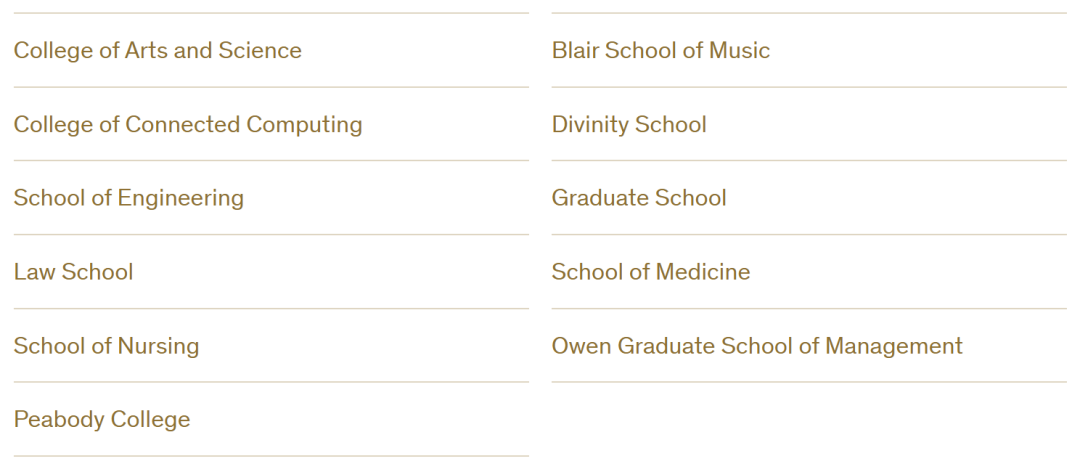Select the School of Medicine link
This screenshot has width=1080, height=472.
[x=651, y=272]
